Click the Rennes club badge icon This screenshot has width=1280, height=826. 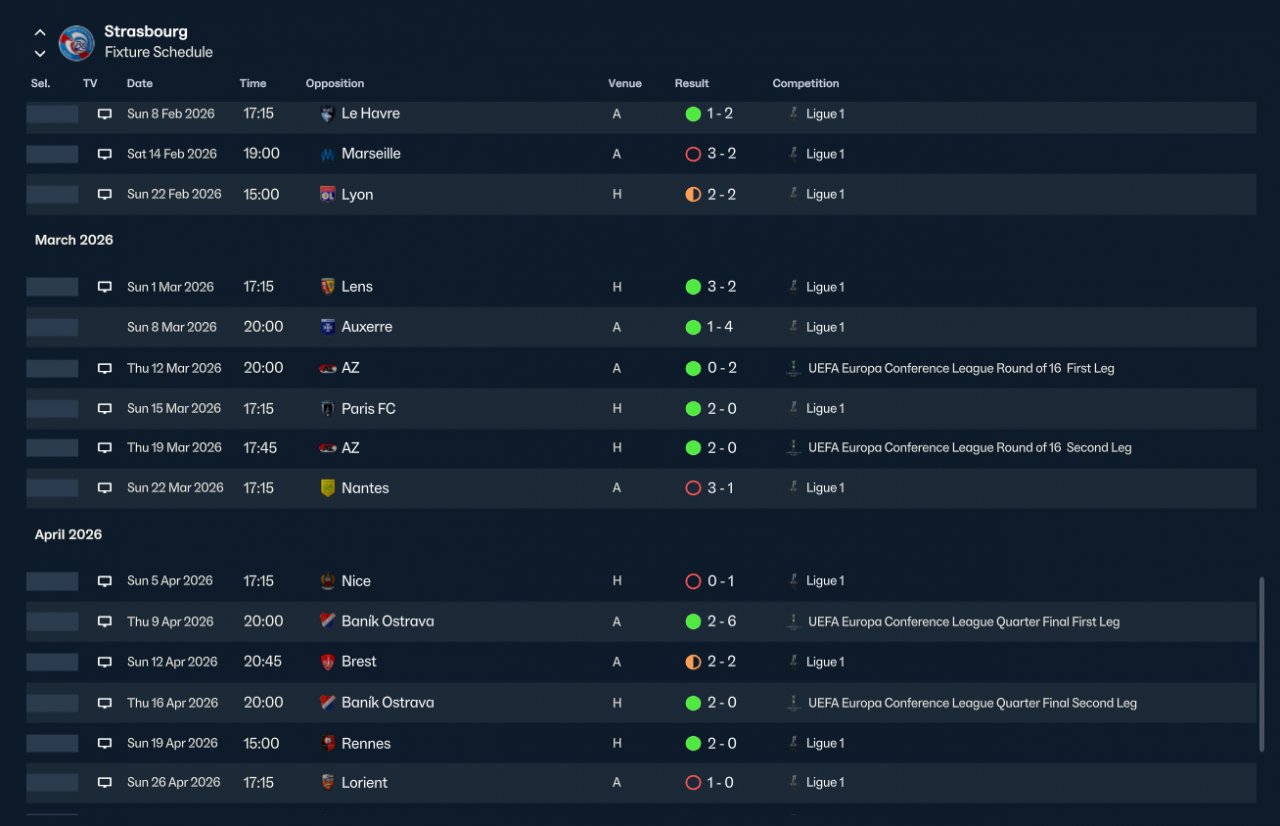[327, 743]
